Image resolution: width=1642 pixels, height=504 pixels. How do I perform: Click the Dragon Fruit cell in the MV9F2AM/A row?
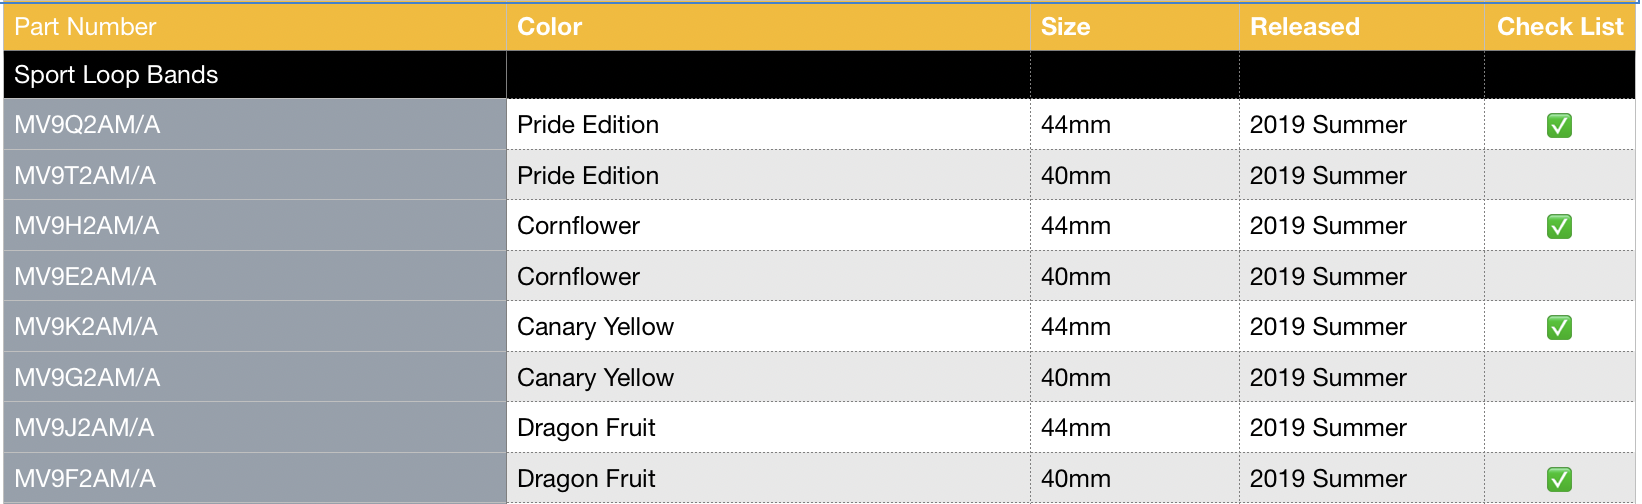coord(586,479)
